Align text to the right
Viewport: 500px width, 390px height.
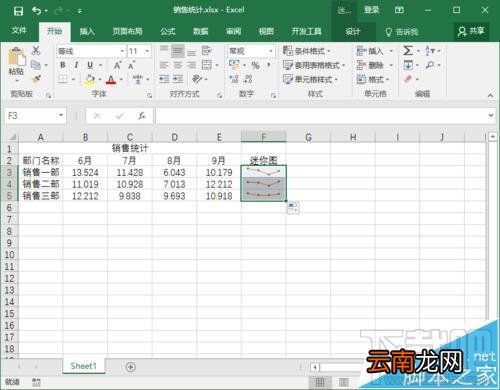(191, 65)
